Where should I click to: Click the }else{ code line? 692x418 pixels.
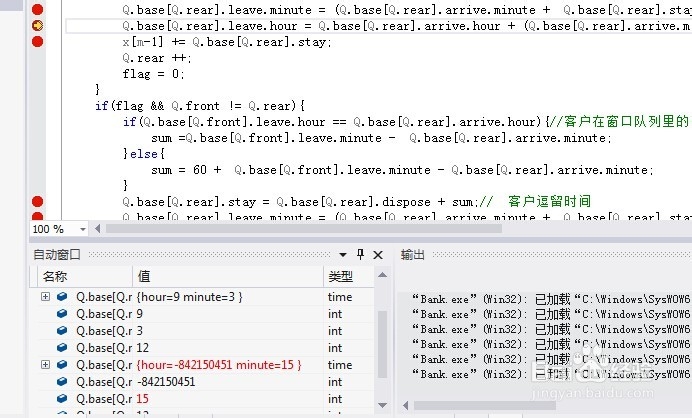pyautogui.click(x=144, y=154)
